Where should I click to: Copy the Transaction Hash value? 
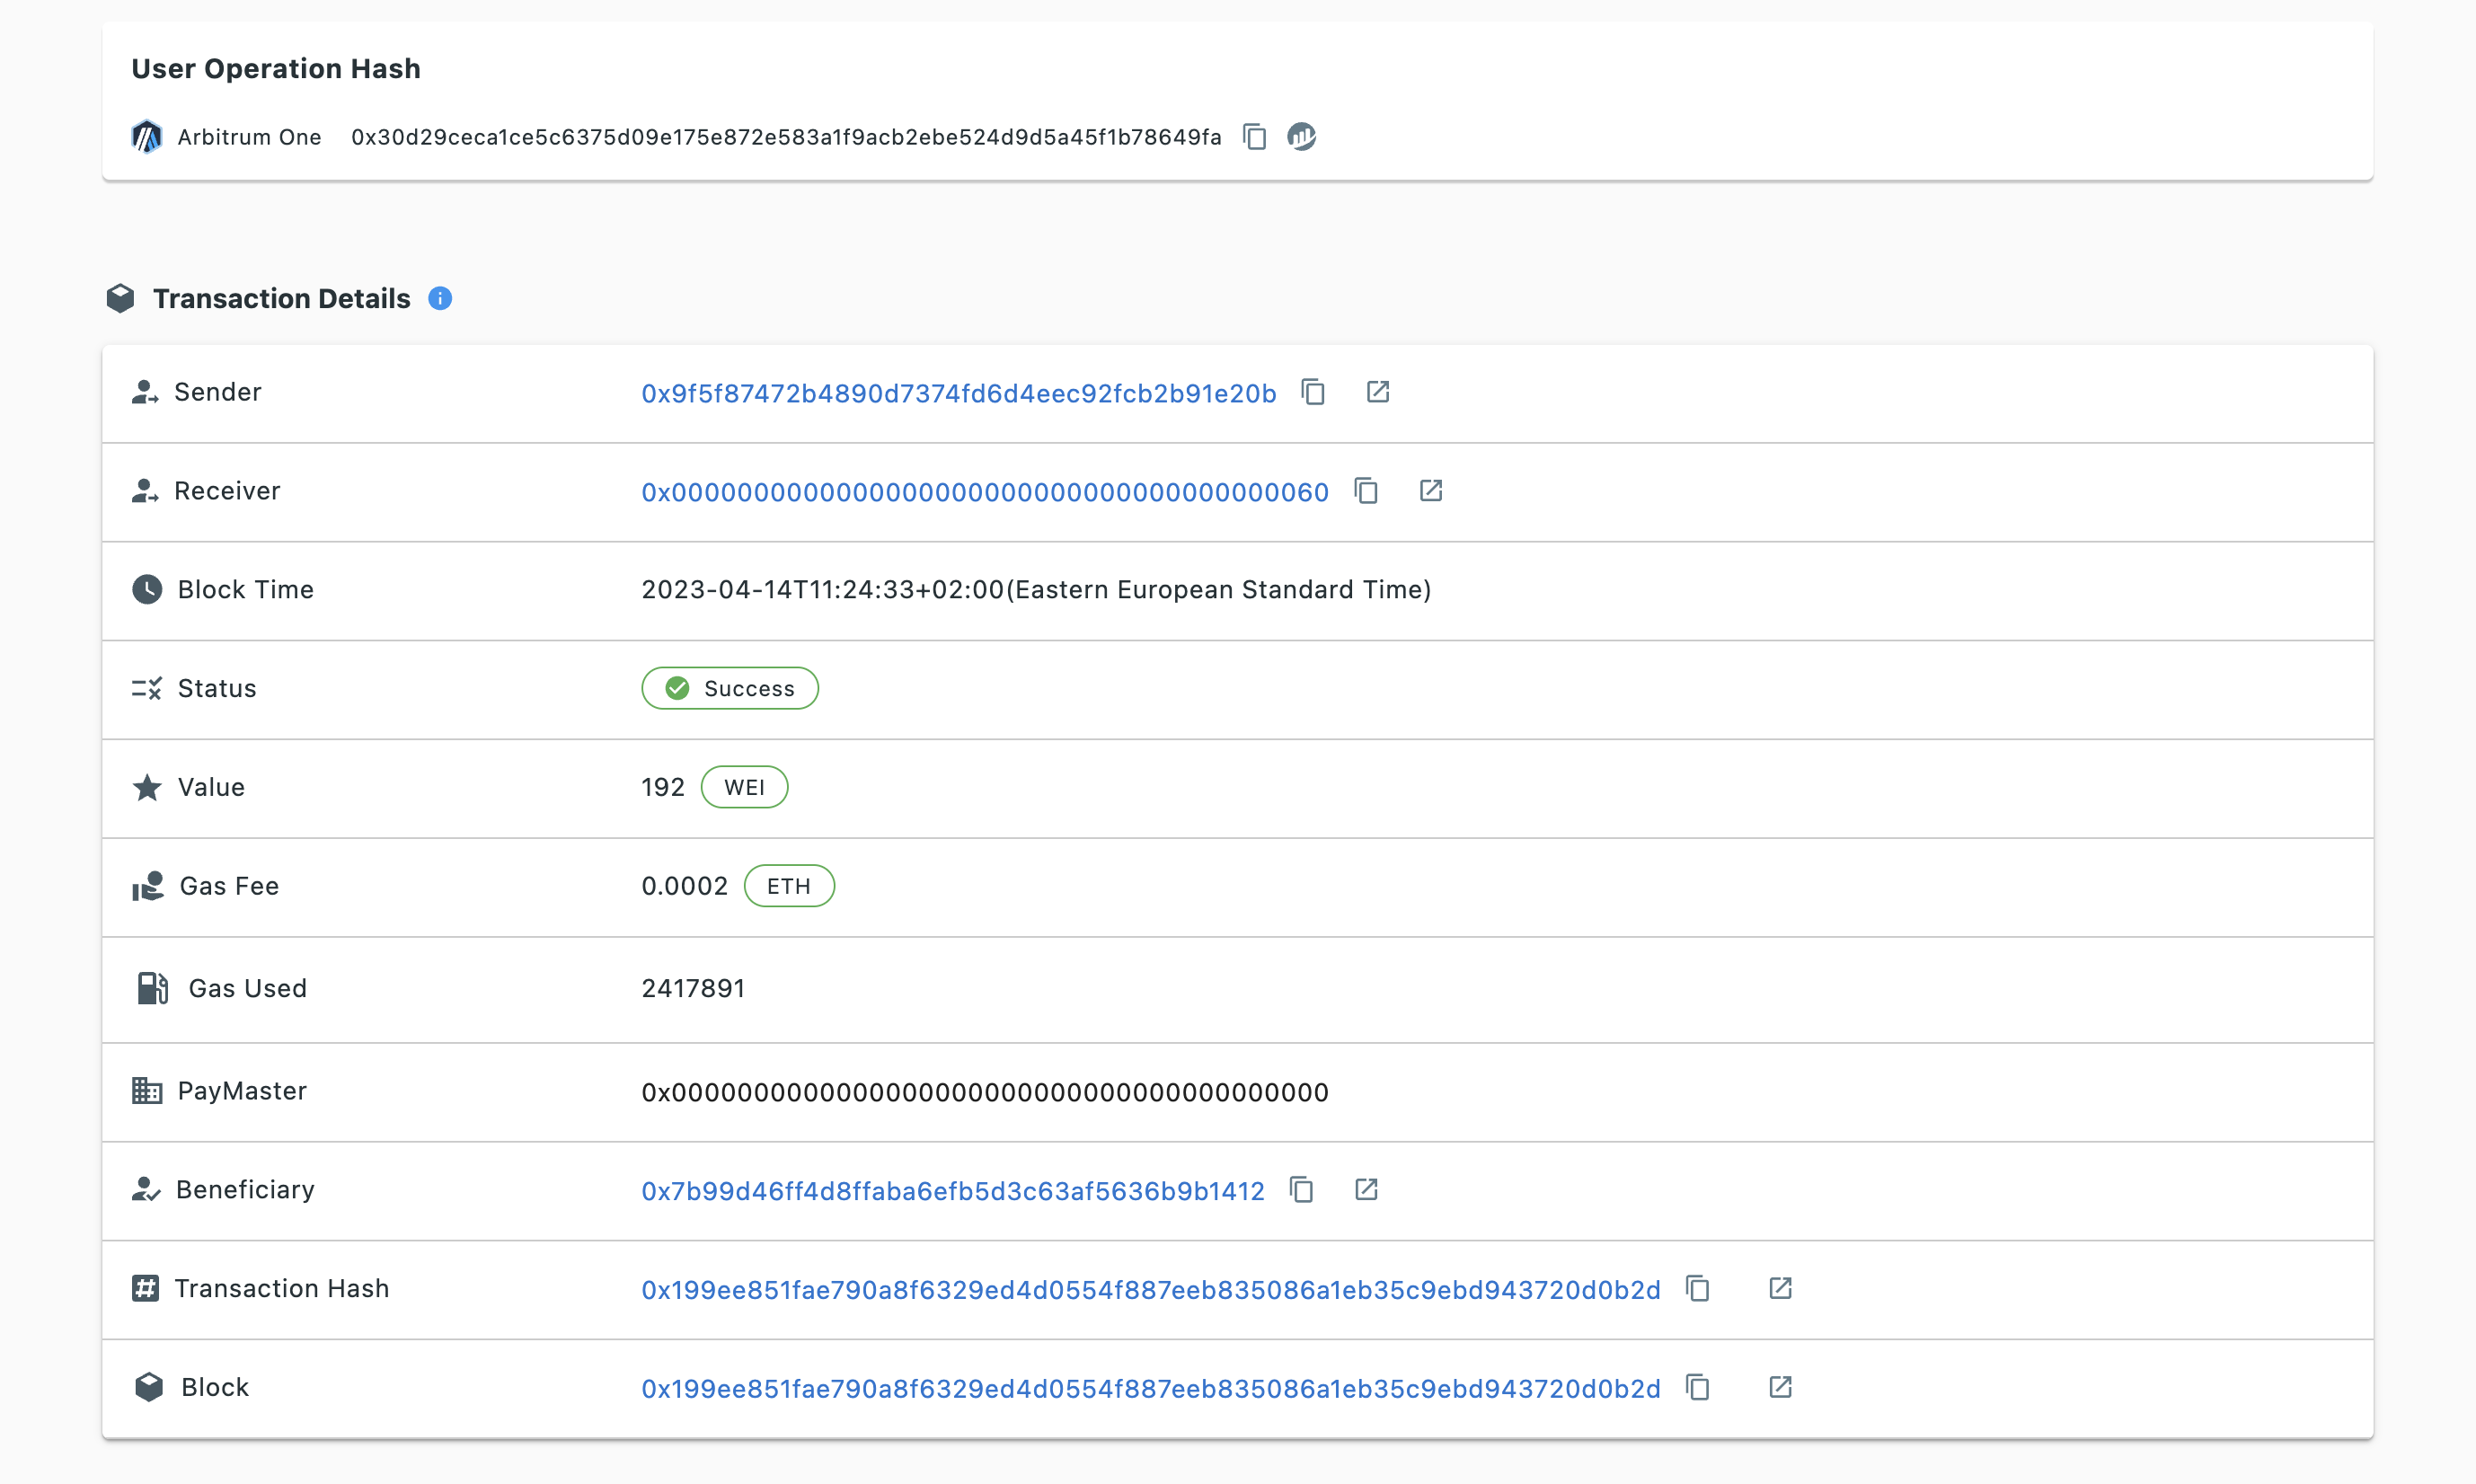point(1698,1289)
